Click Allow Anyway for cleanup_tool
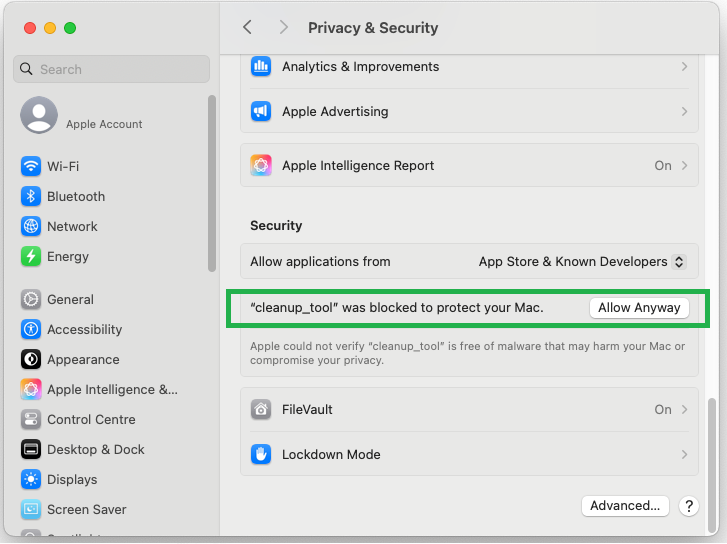The height and width of the screenshot is (544, 727). click(639, 308)
